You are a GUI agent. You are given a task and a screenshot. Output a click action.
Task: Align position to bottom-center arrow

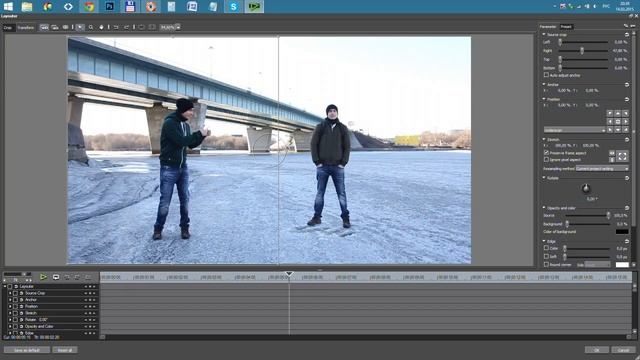click(x=618, y=130)
